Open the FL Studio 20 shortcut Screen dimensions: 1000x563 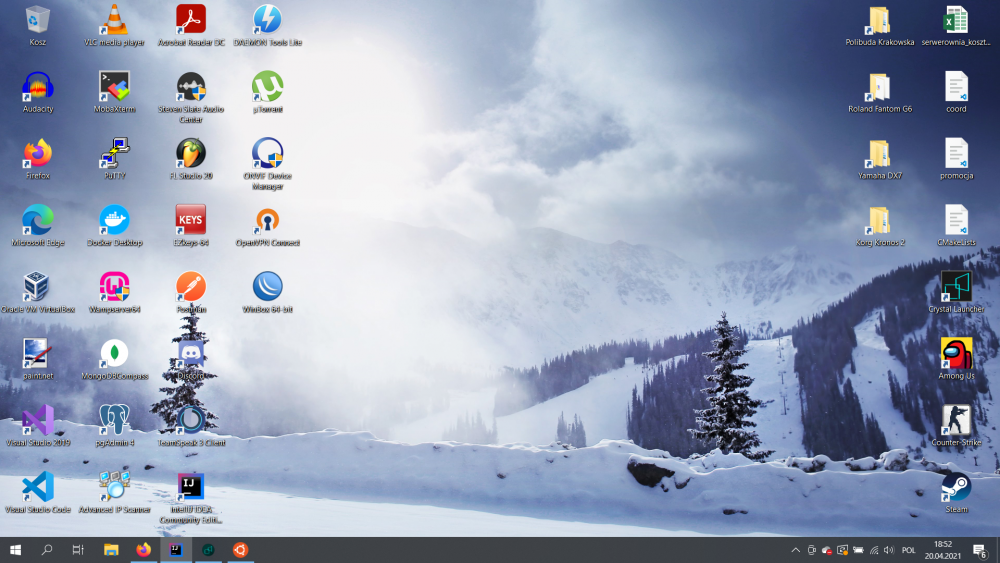[x=191, y=153]
